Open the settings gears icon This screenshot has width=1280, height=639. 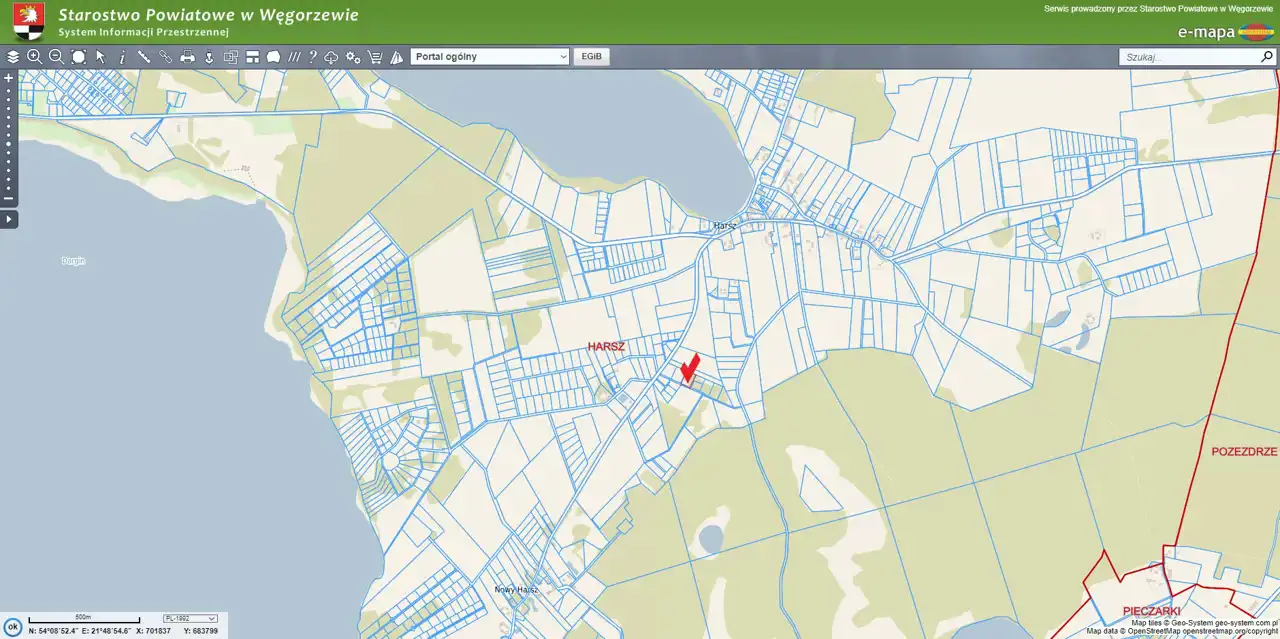353,57
